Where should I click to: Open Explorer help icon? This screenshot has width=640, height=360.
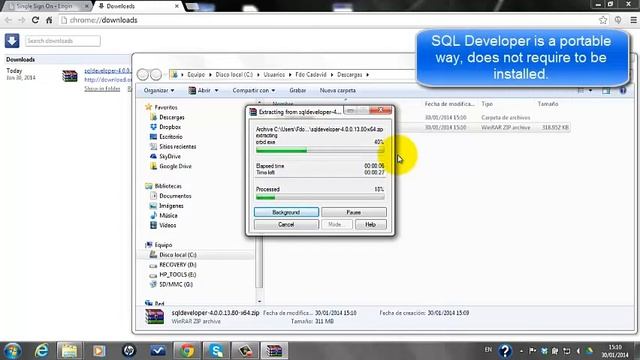coord(623,91)
